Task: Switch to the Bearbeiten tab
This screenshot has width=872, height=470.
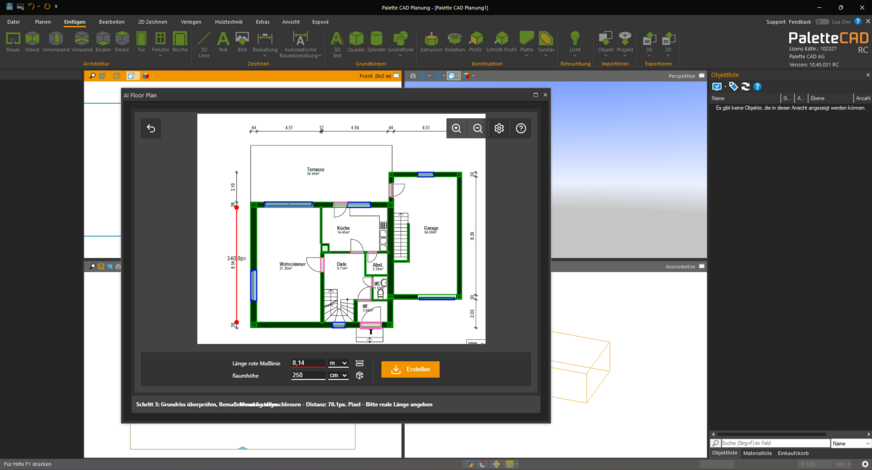Action: pyautogui.click(x=112, y=22)
